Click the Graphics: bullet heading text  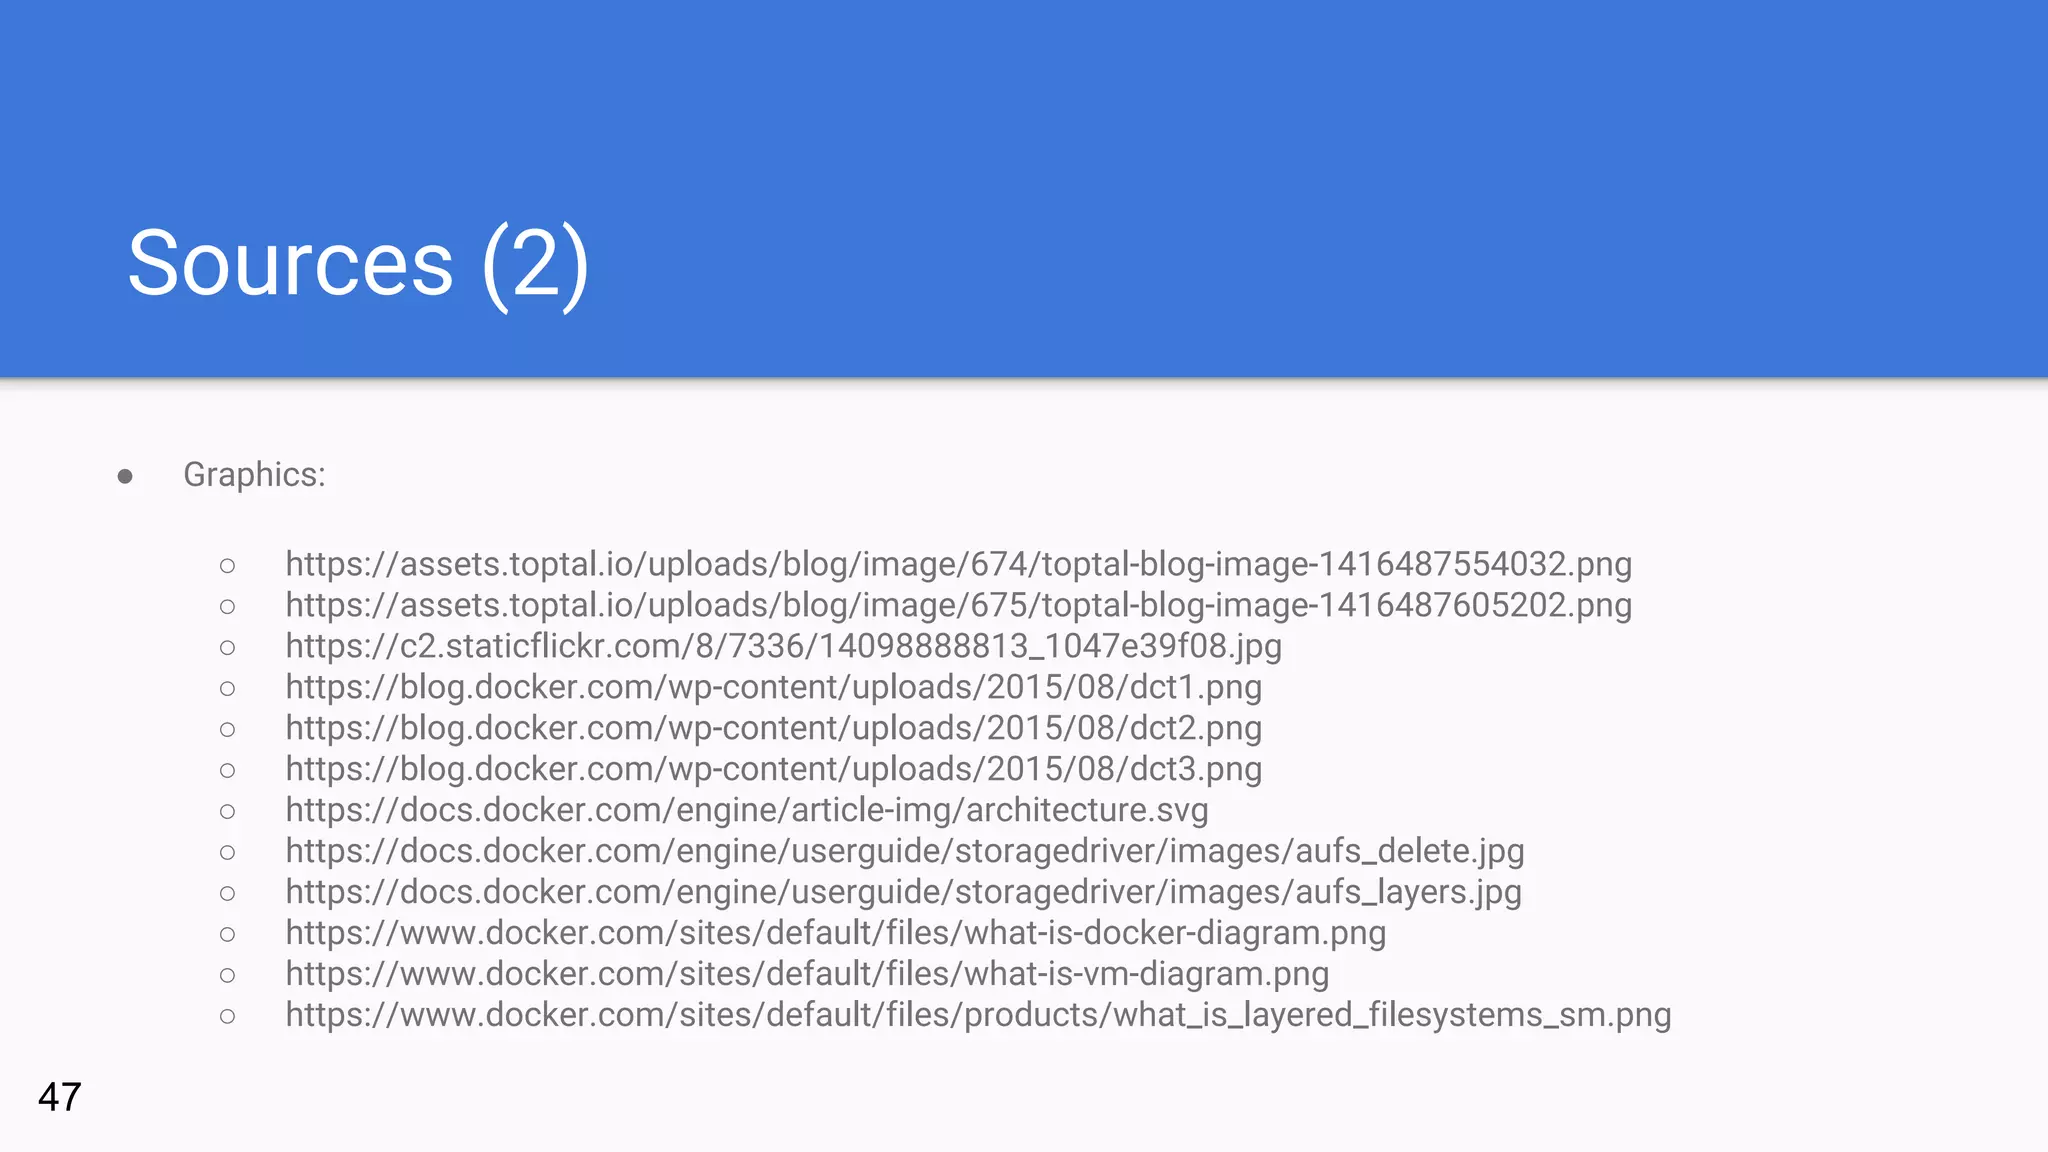[254, 474]
